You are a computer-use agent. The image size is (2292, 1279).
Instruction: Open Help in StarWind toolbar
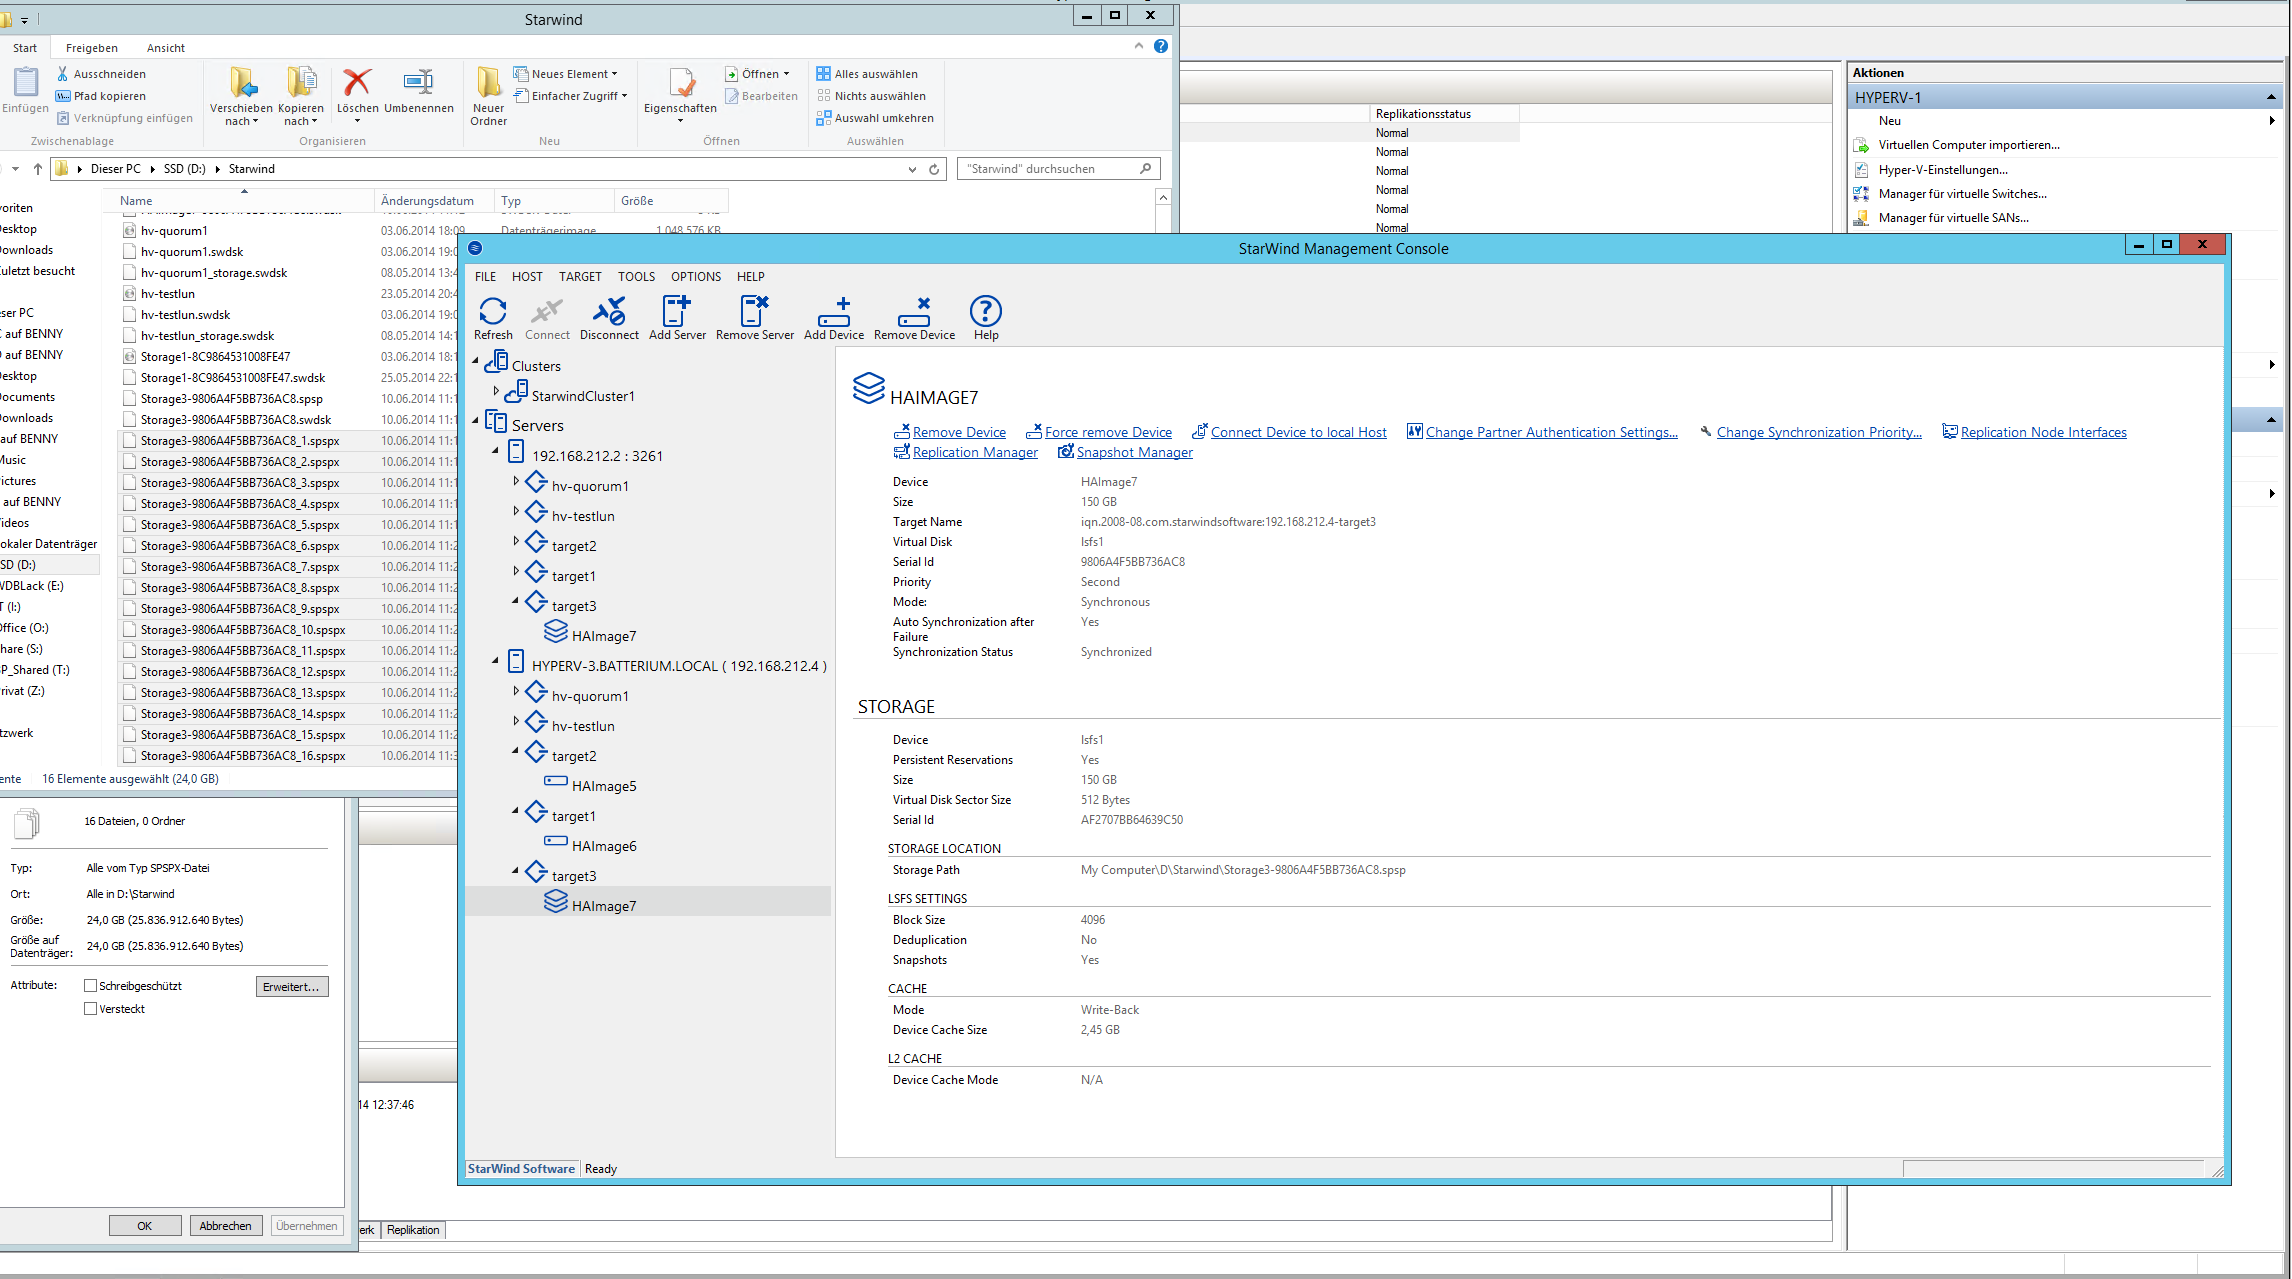click(x=986, y=318)
